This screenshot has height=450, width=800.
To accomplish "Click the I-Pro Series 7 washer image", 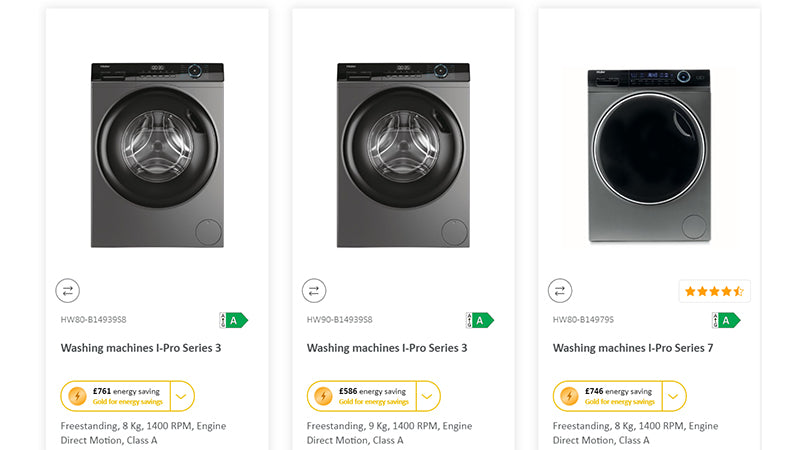I will click(x=649, y=156).
